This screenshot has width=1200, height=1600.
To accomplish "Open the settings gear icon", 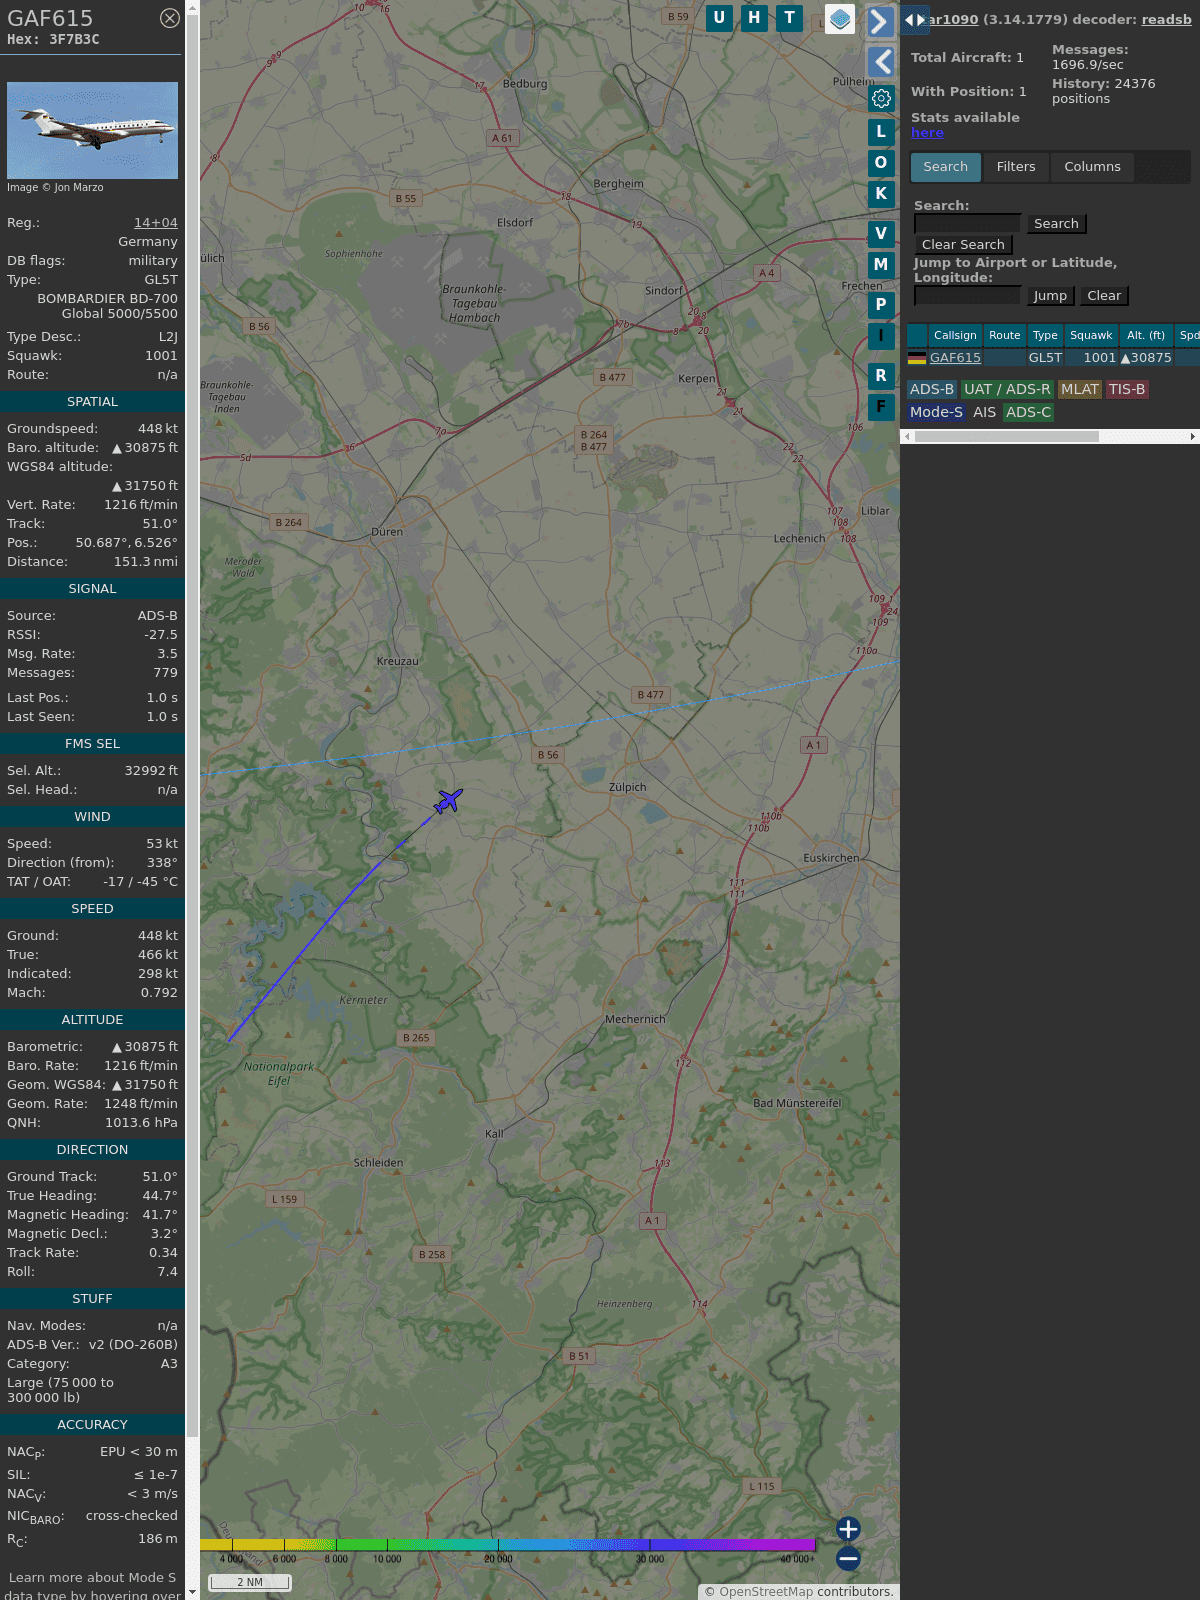I will (881, 98).
